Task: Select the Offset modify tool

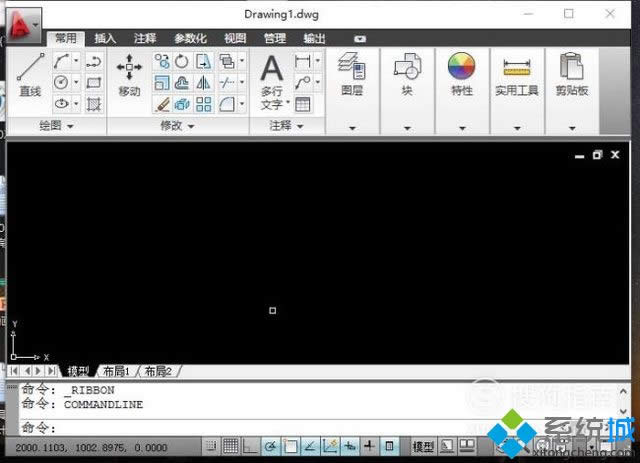Action: [182, 83]
